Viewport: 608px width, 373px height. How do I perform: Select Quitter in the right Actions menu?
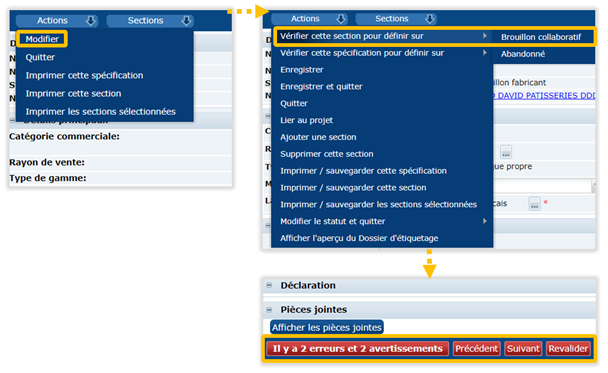(x=294, y=104)
